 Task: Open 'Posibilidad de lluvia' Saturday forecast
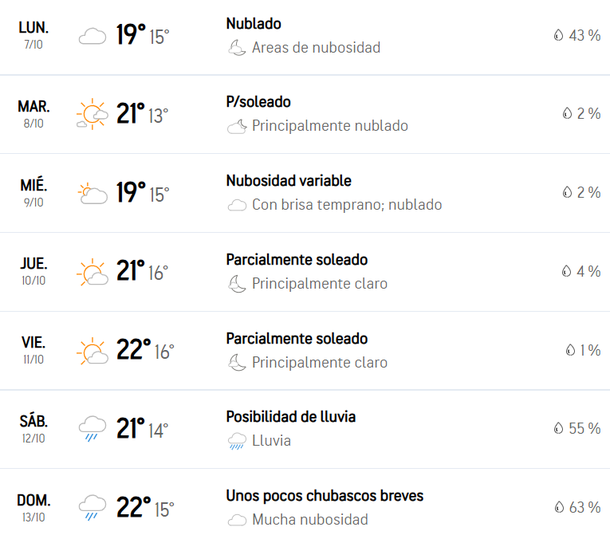click(x=290, y=417)
